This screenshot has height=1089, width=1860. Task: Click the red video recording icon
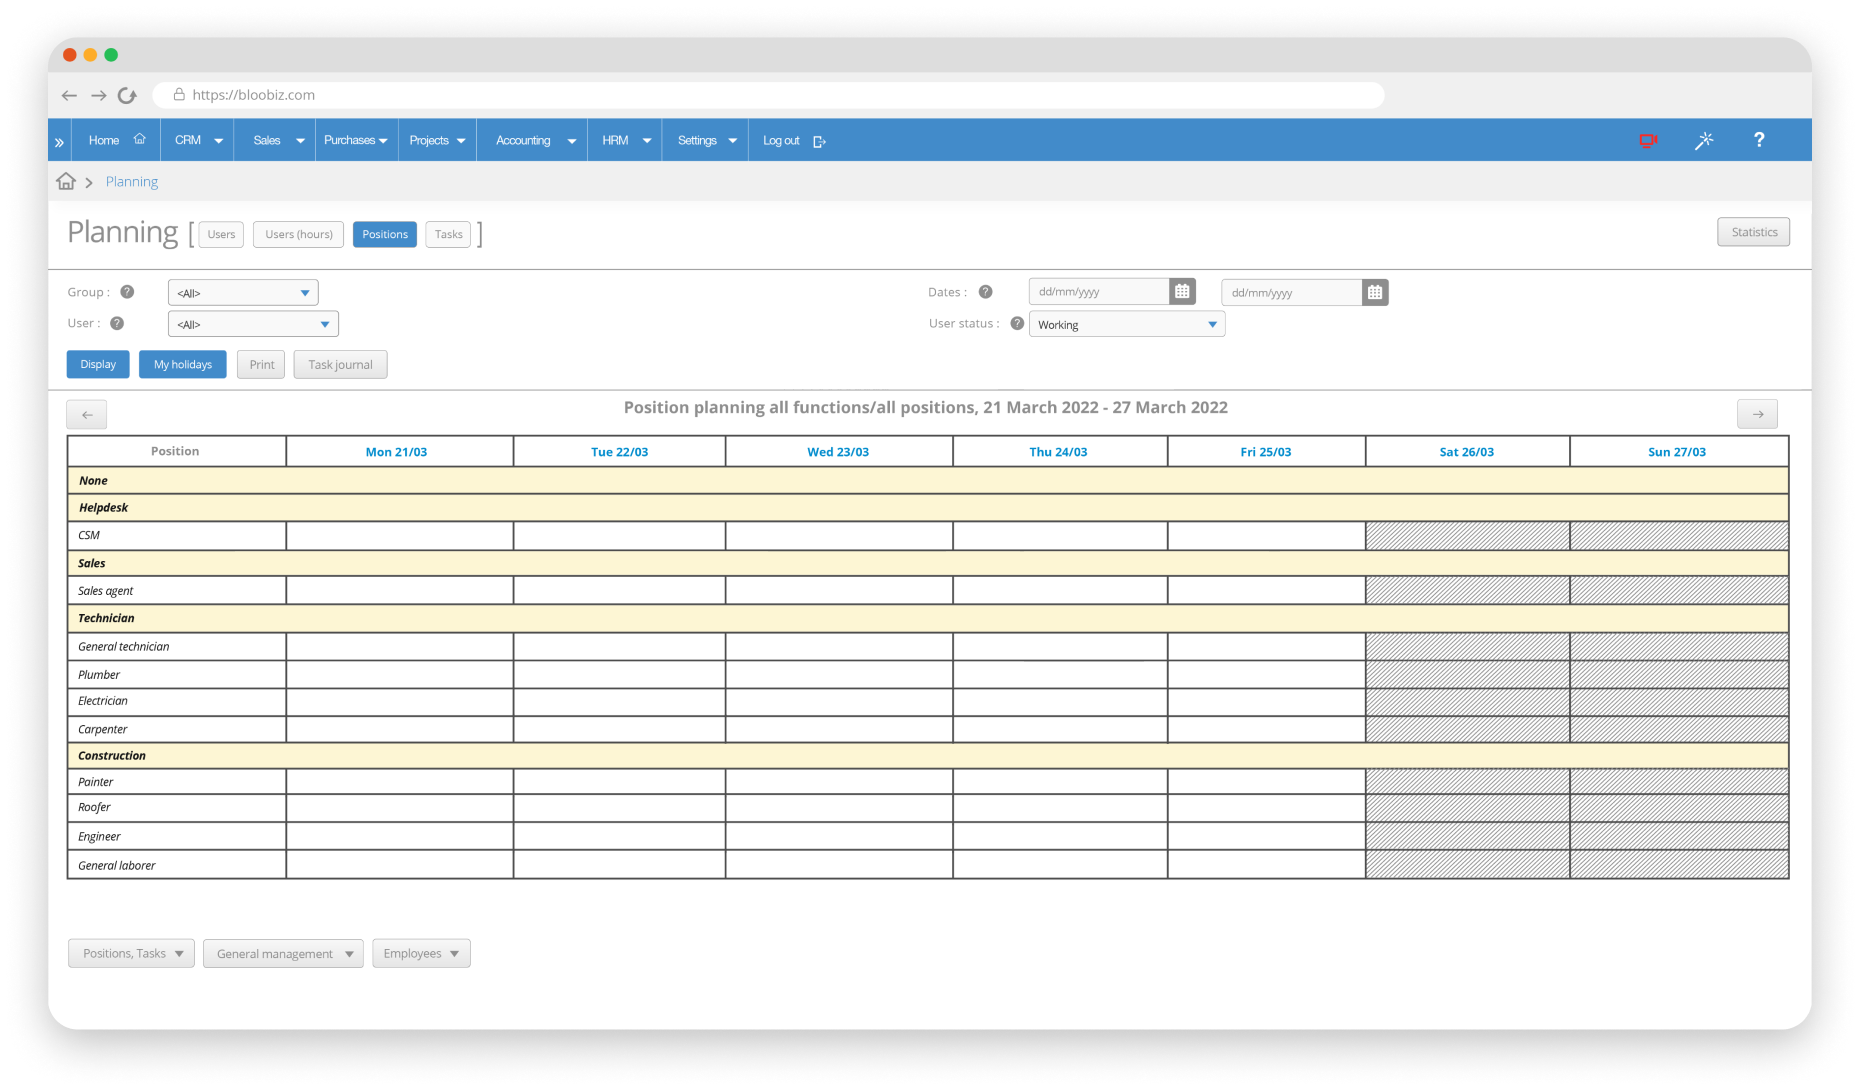[x=1648, y=140]
